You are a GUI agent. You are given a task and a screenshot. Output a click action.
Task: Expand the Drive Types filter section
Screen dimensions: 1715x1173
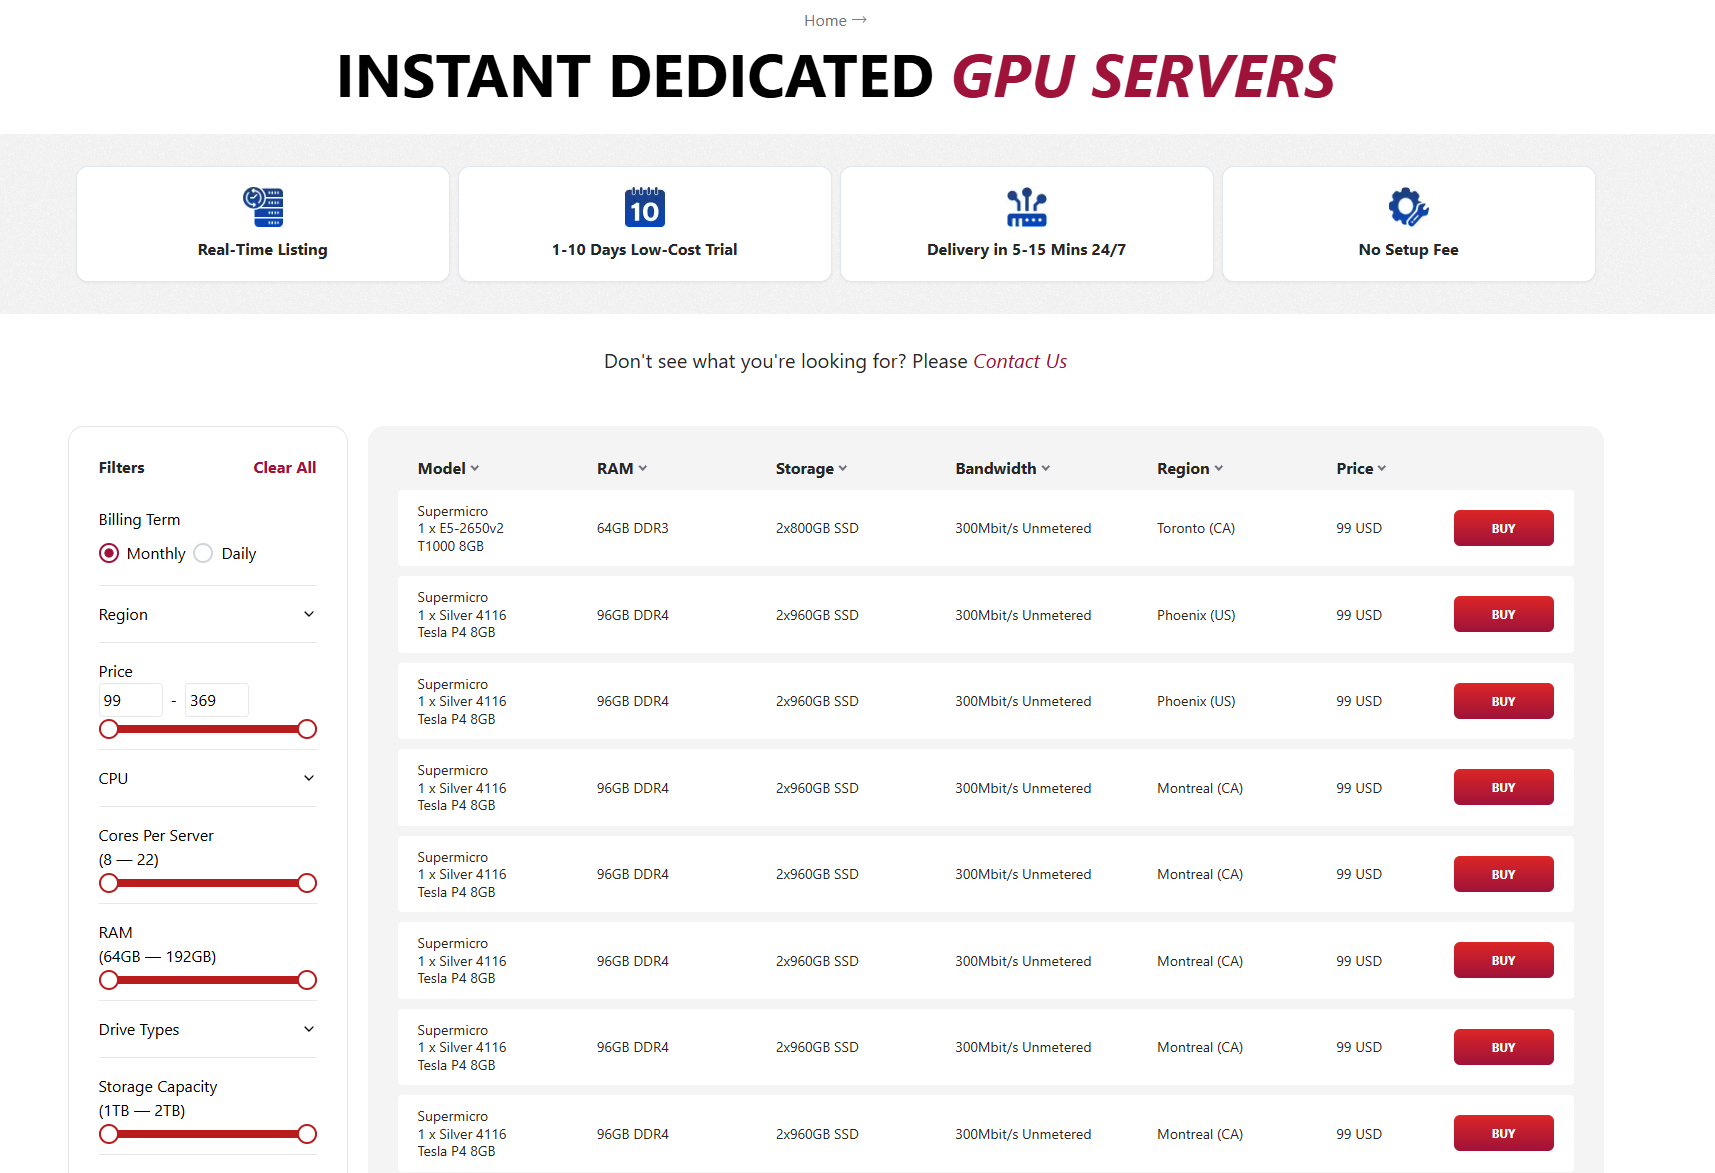click(309, 1029)
